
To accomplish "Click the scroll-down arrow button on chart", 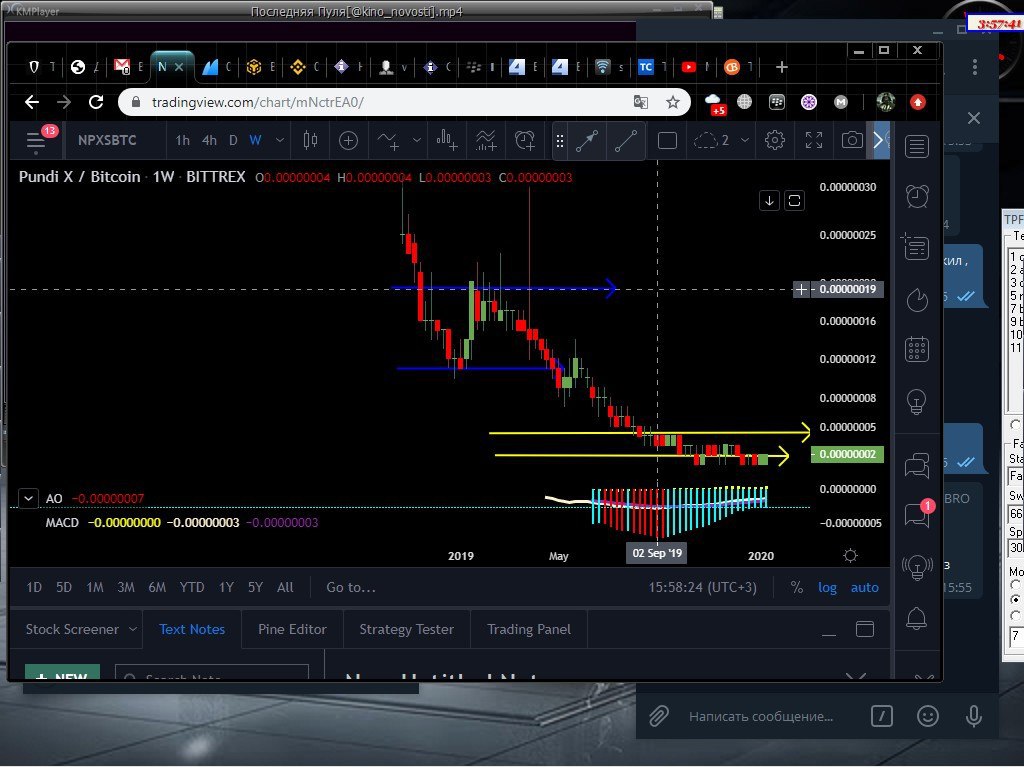I will point(769,200).
